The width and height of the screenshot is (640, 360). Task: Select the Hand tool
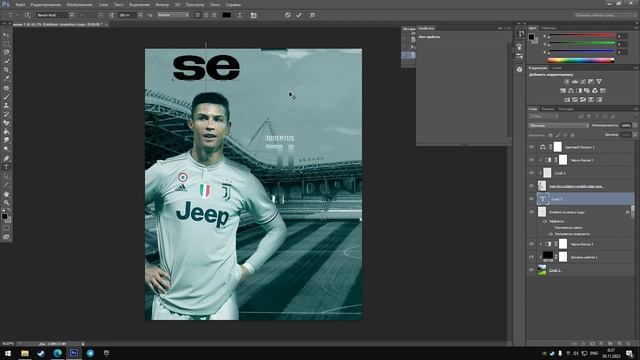(x=6, y=194)
